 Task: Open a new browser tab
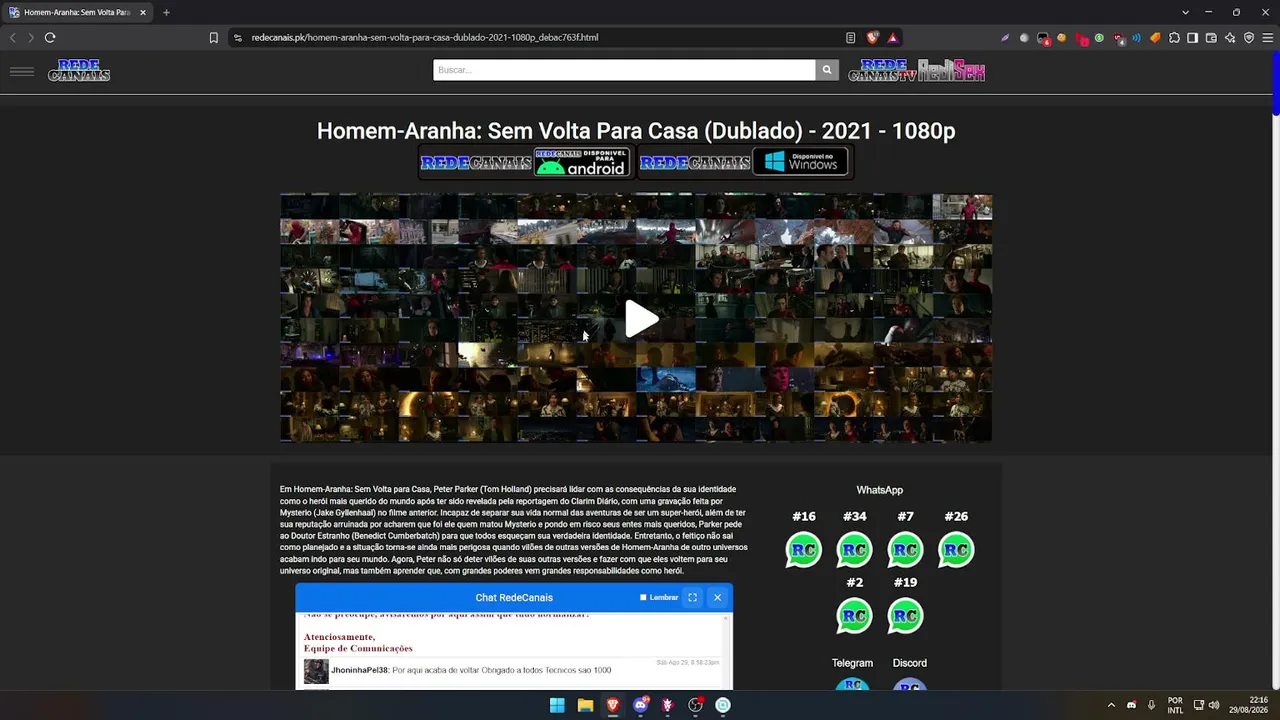(166, 13)
